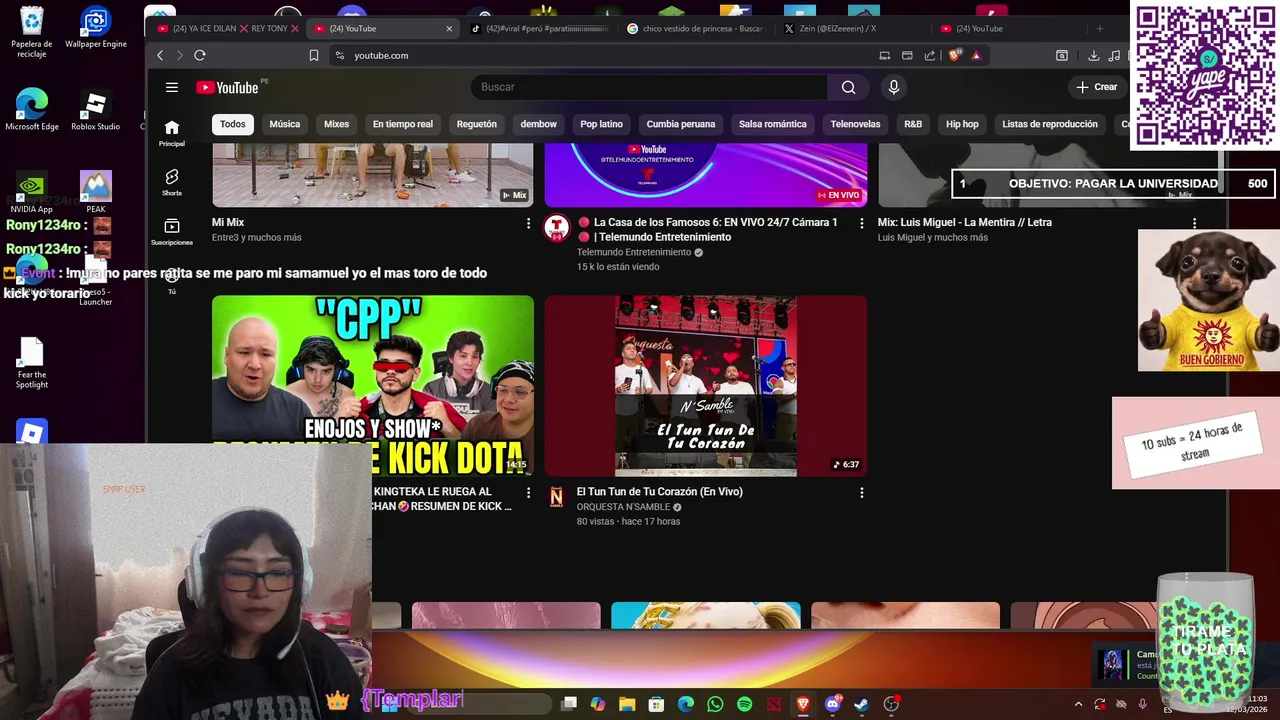Open the CPP Kick Dota video thumbnail

(373, 385)
